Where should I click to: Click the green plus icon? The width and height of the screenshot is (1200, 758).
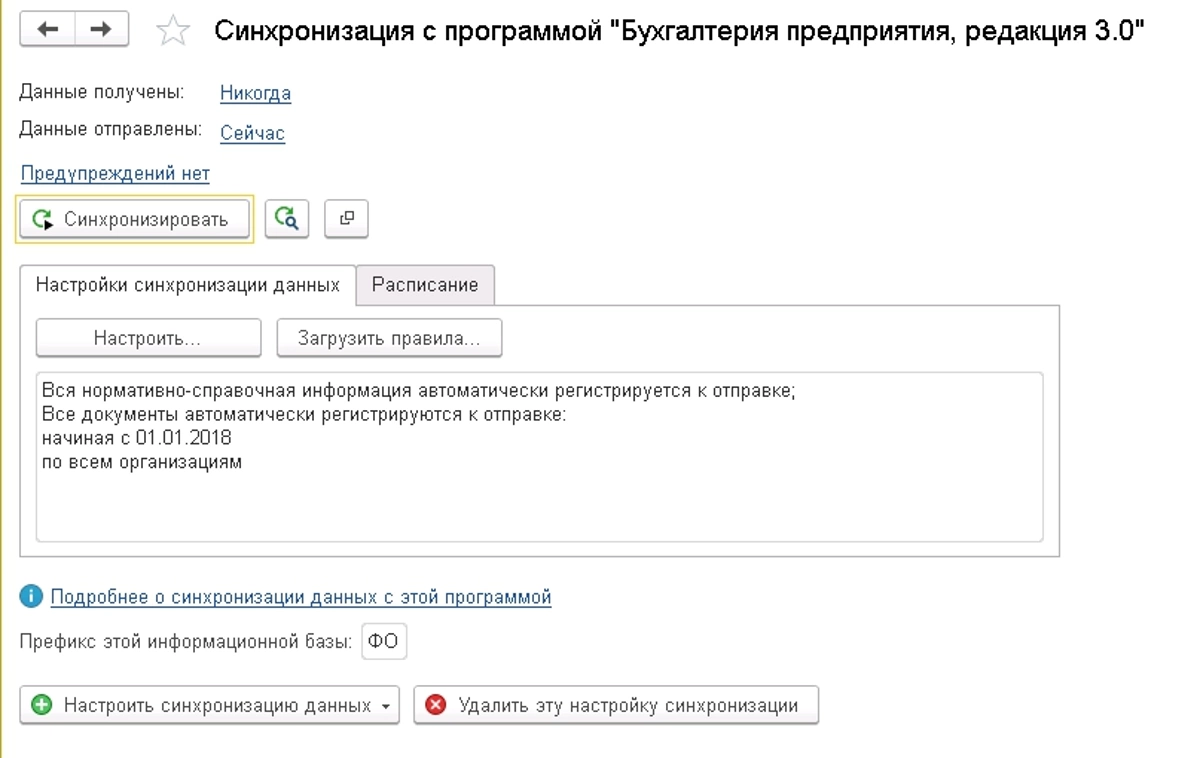(42, 705)
